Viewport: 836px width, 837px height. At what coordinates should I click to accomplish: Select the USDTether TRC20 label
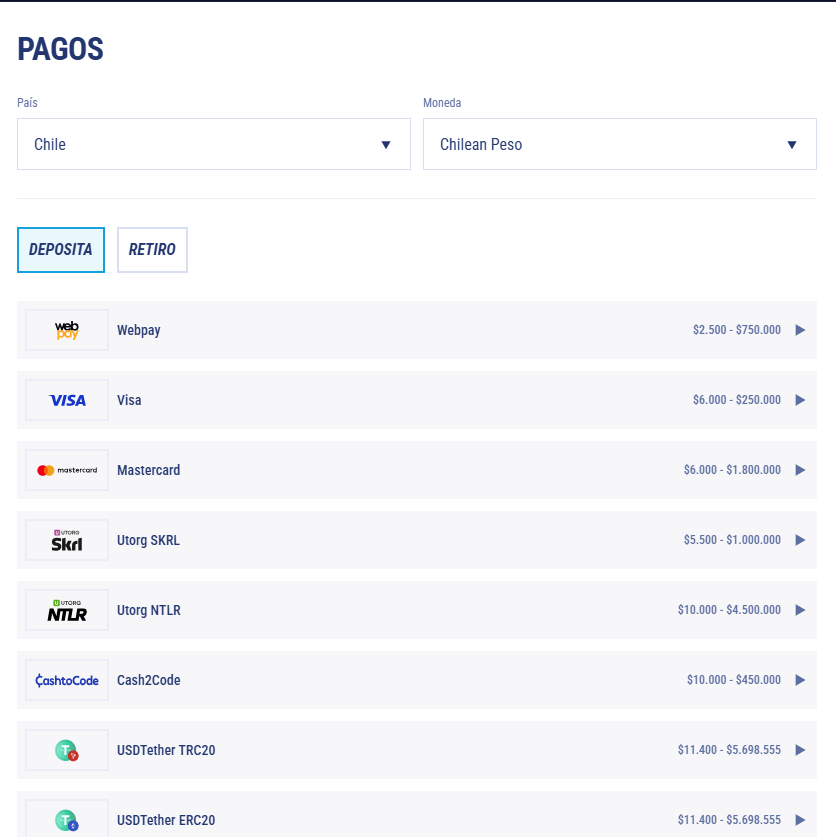(166, 750)
